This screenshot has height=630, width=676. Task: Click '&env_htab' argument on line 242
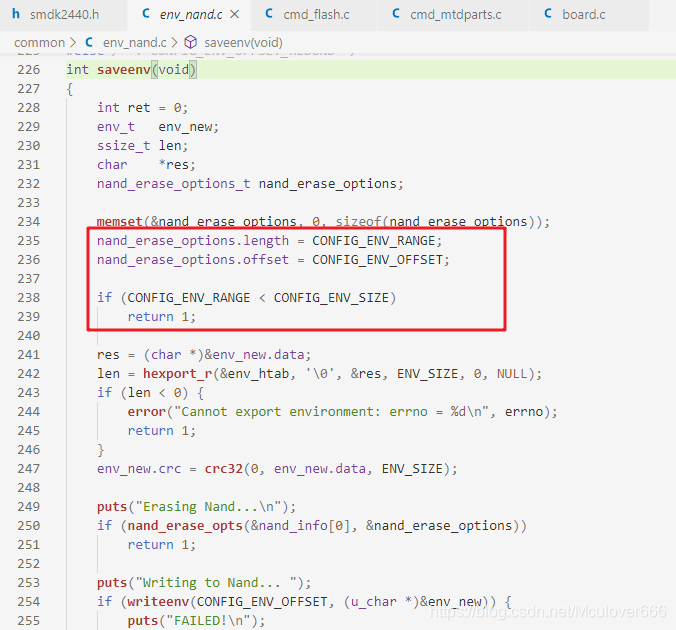(254, 373)
